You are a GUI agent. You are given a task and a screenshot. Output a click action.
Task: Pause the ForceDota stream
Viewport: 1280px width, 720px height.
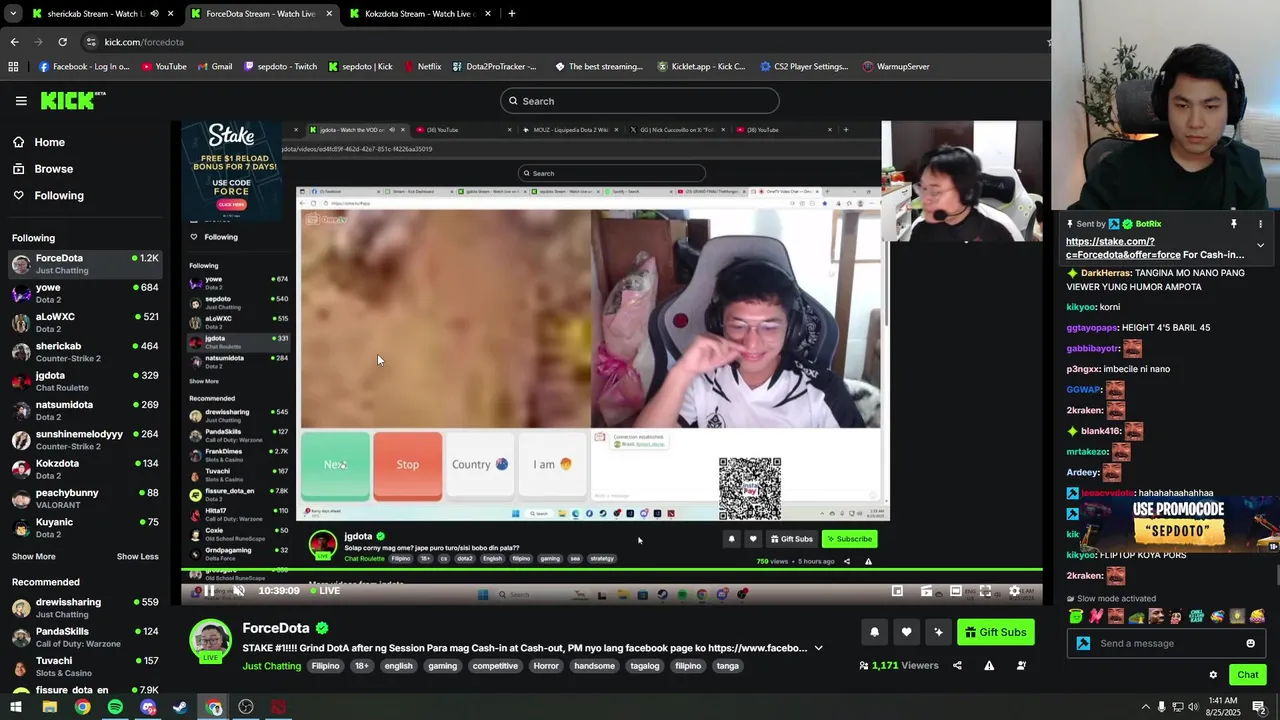pos(209,591)
